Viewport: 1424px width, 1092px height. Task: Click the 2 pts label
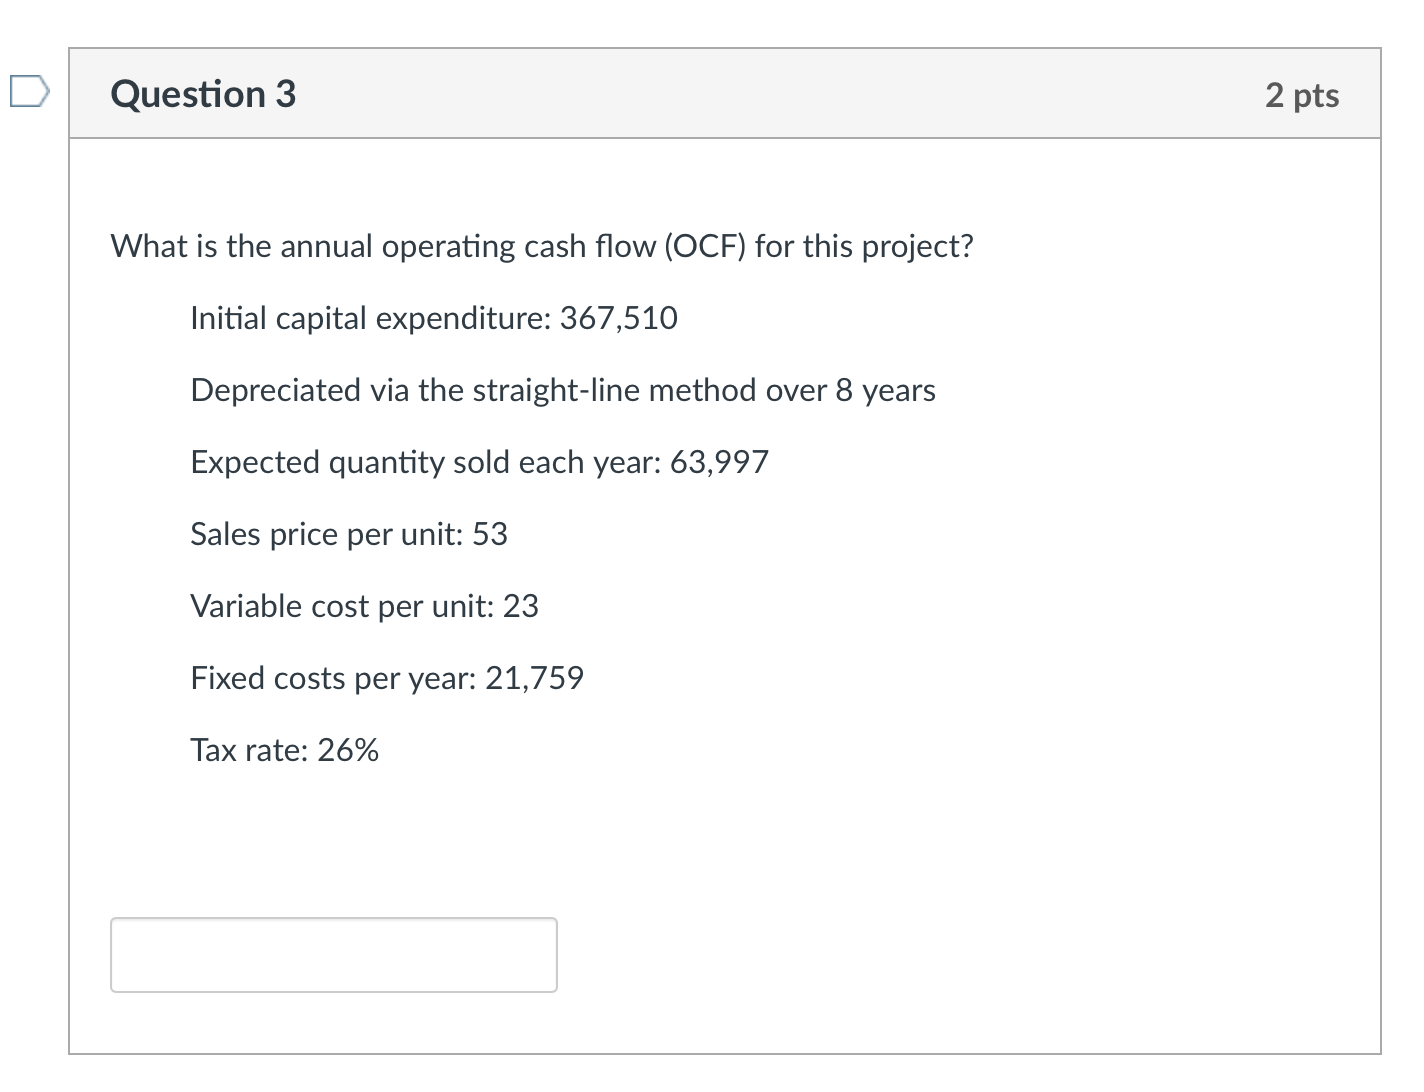coord(1302,95)
